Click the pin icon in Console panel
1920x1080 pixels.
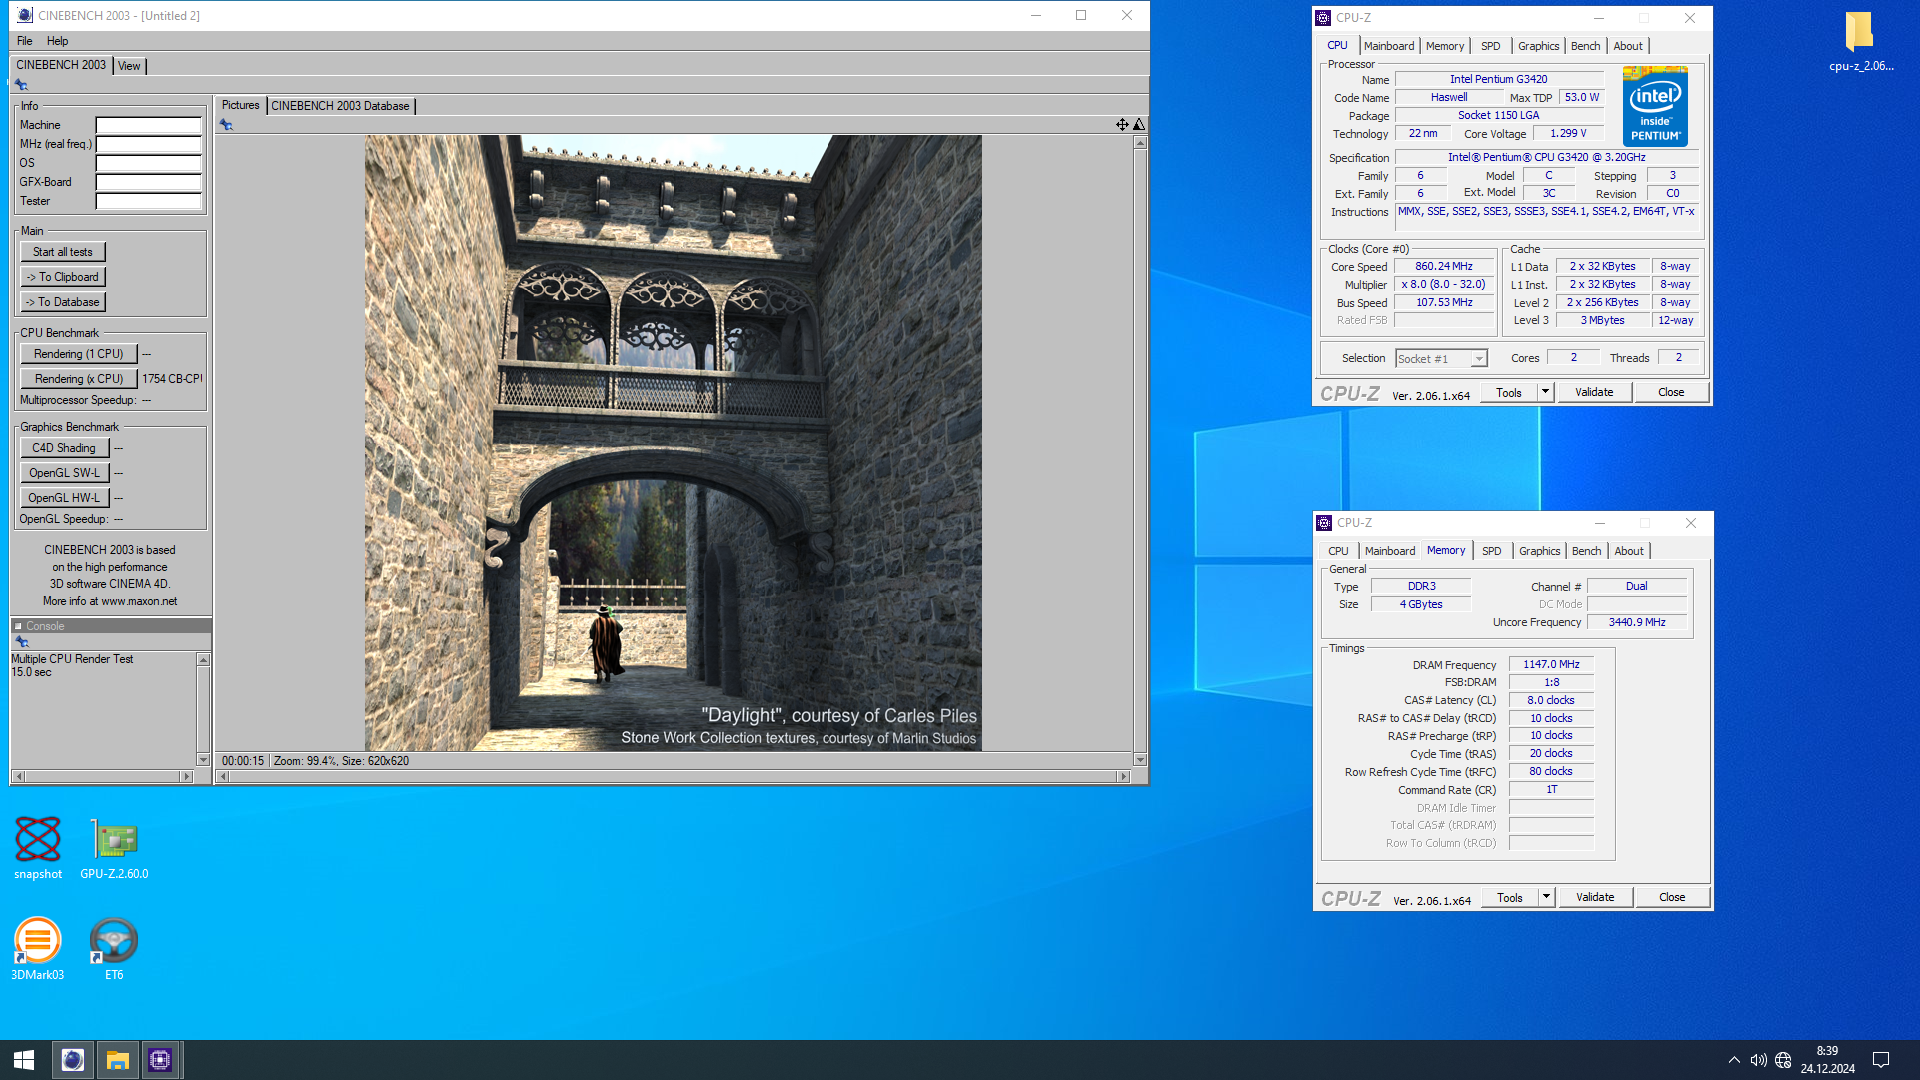(22, 642)
